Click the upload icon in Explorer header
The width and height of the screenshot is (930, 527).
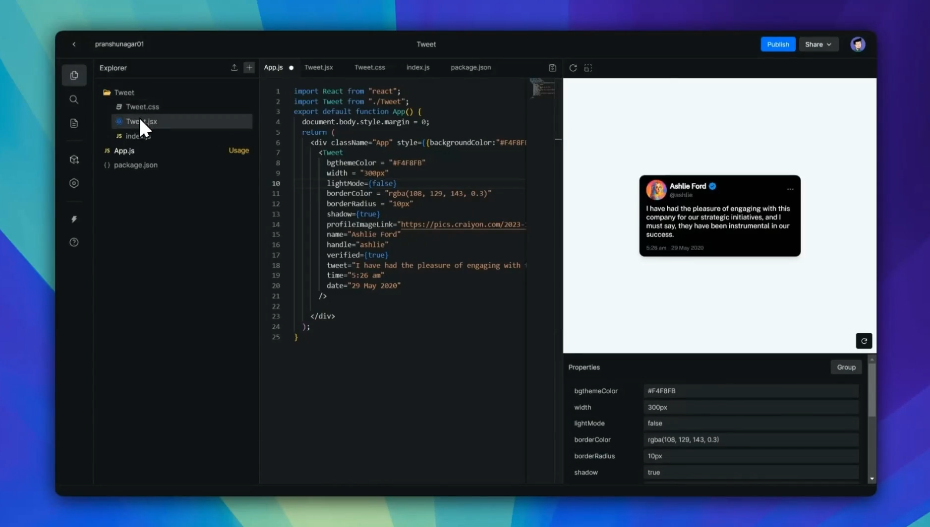point(234,68)
